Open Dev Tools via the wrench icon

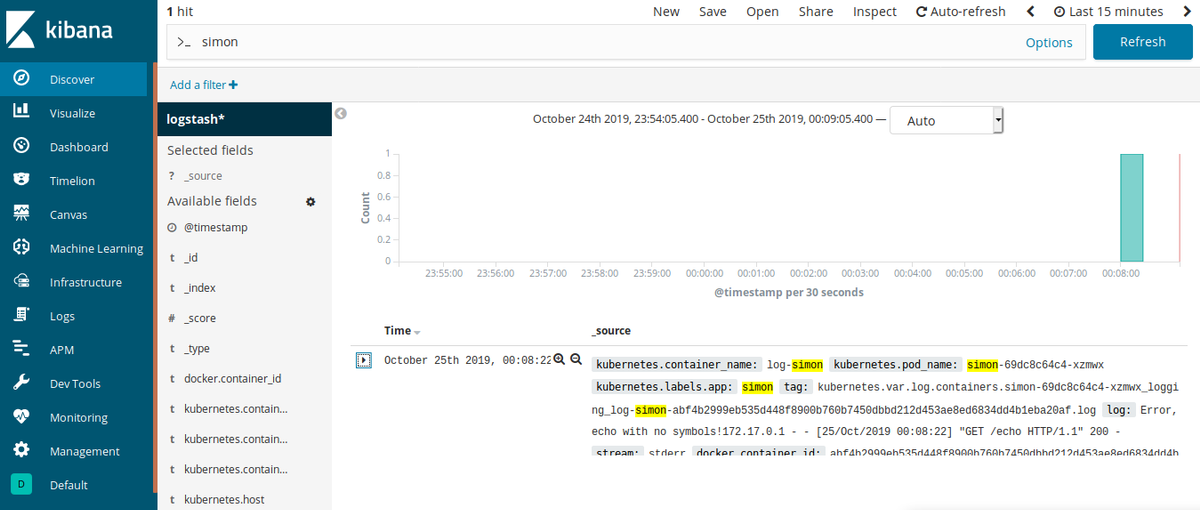tap(21, 383)
